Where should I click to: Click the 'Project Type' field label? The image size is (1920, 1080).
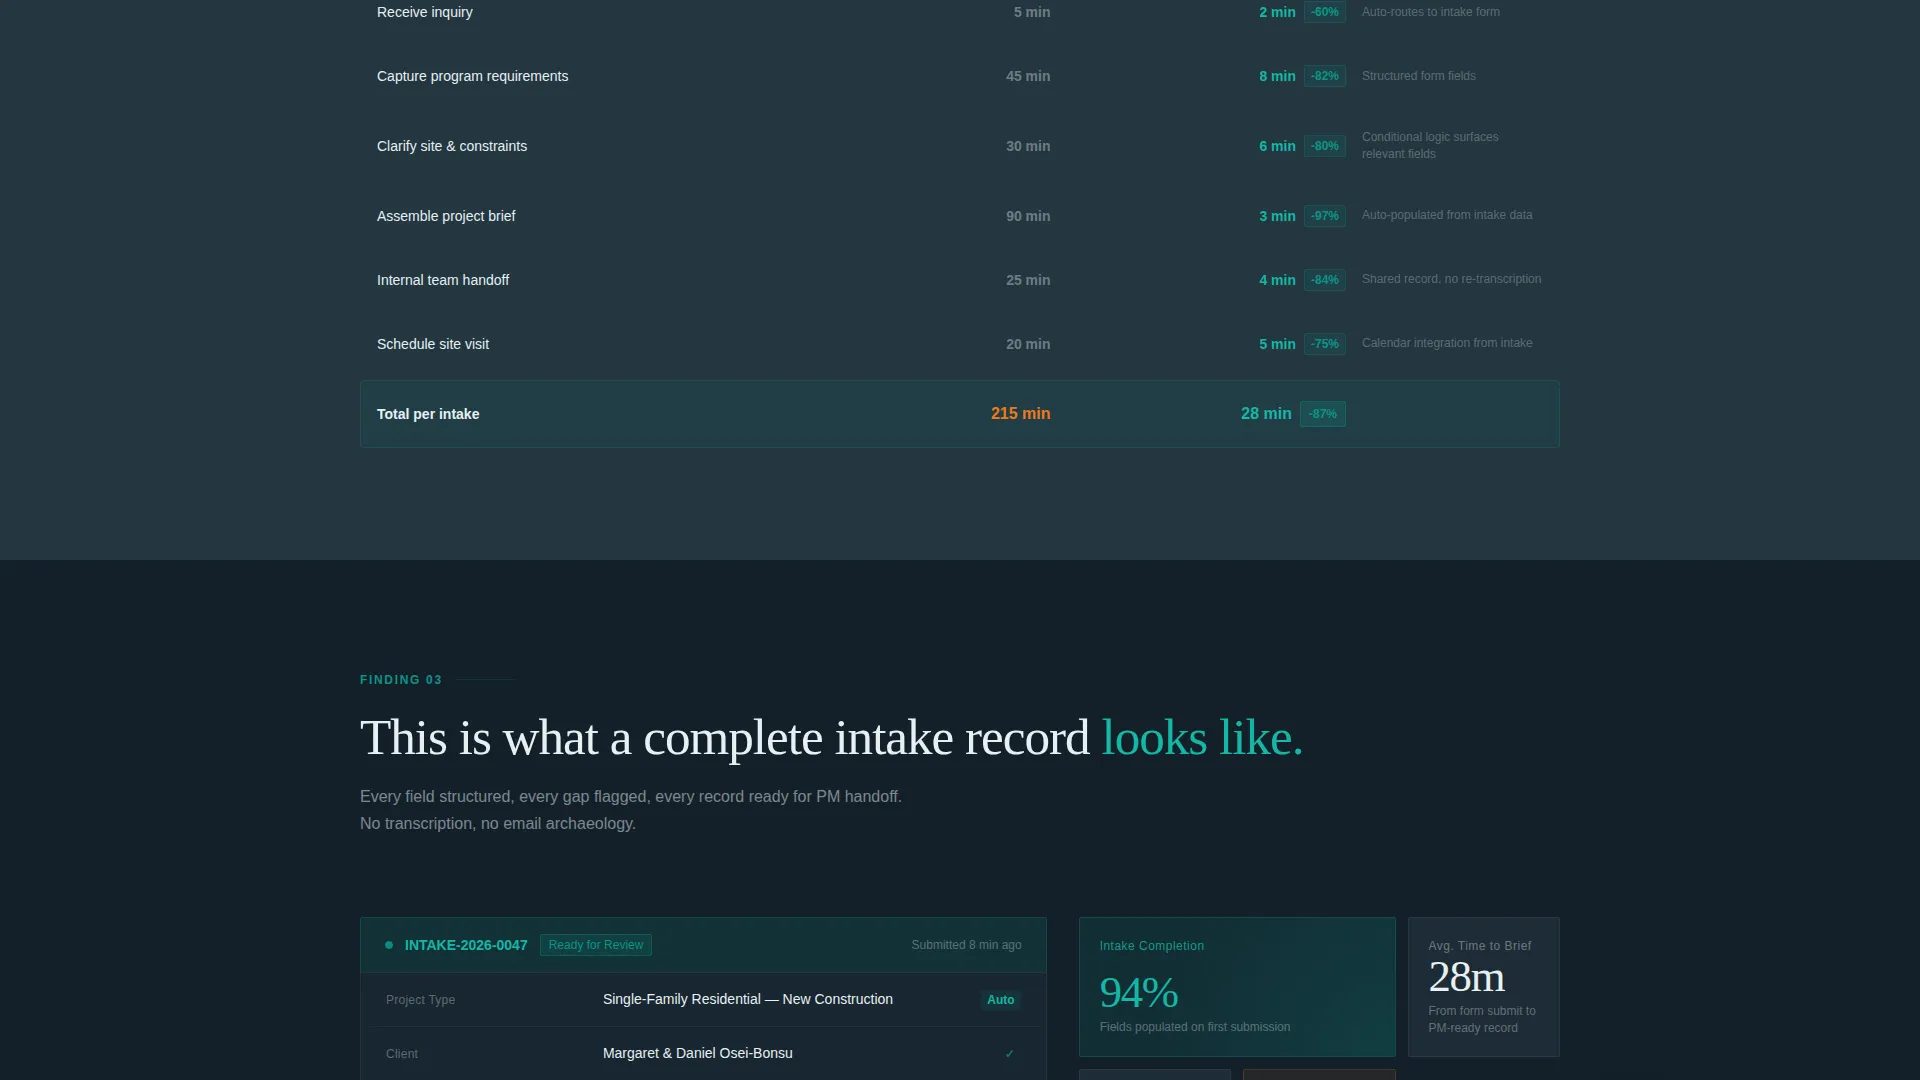420,1000
